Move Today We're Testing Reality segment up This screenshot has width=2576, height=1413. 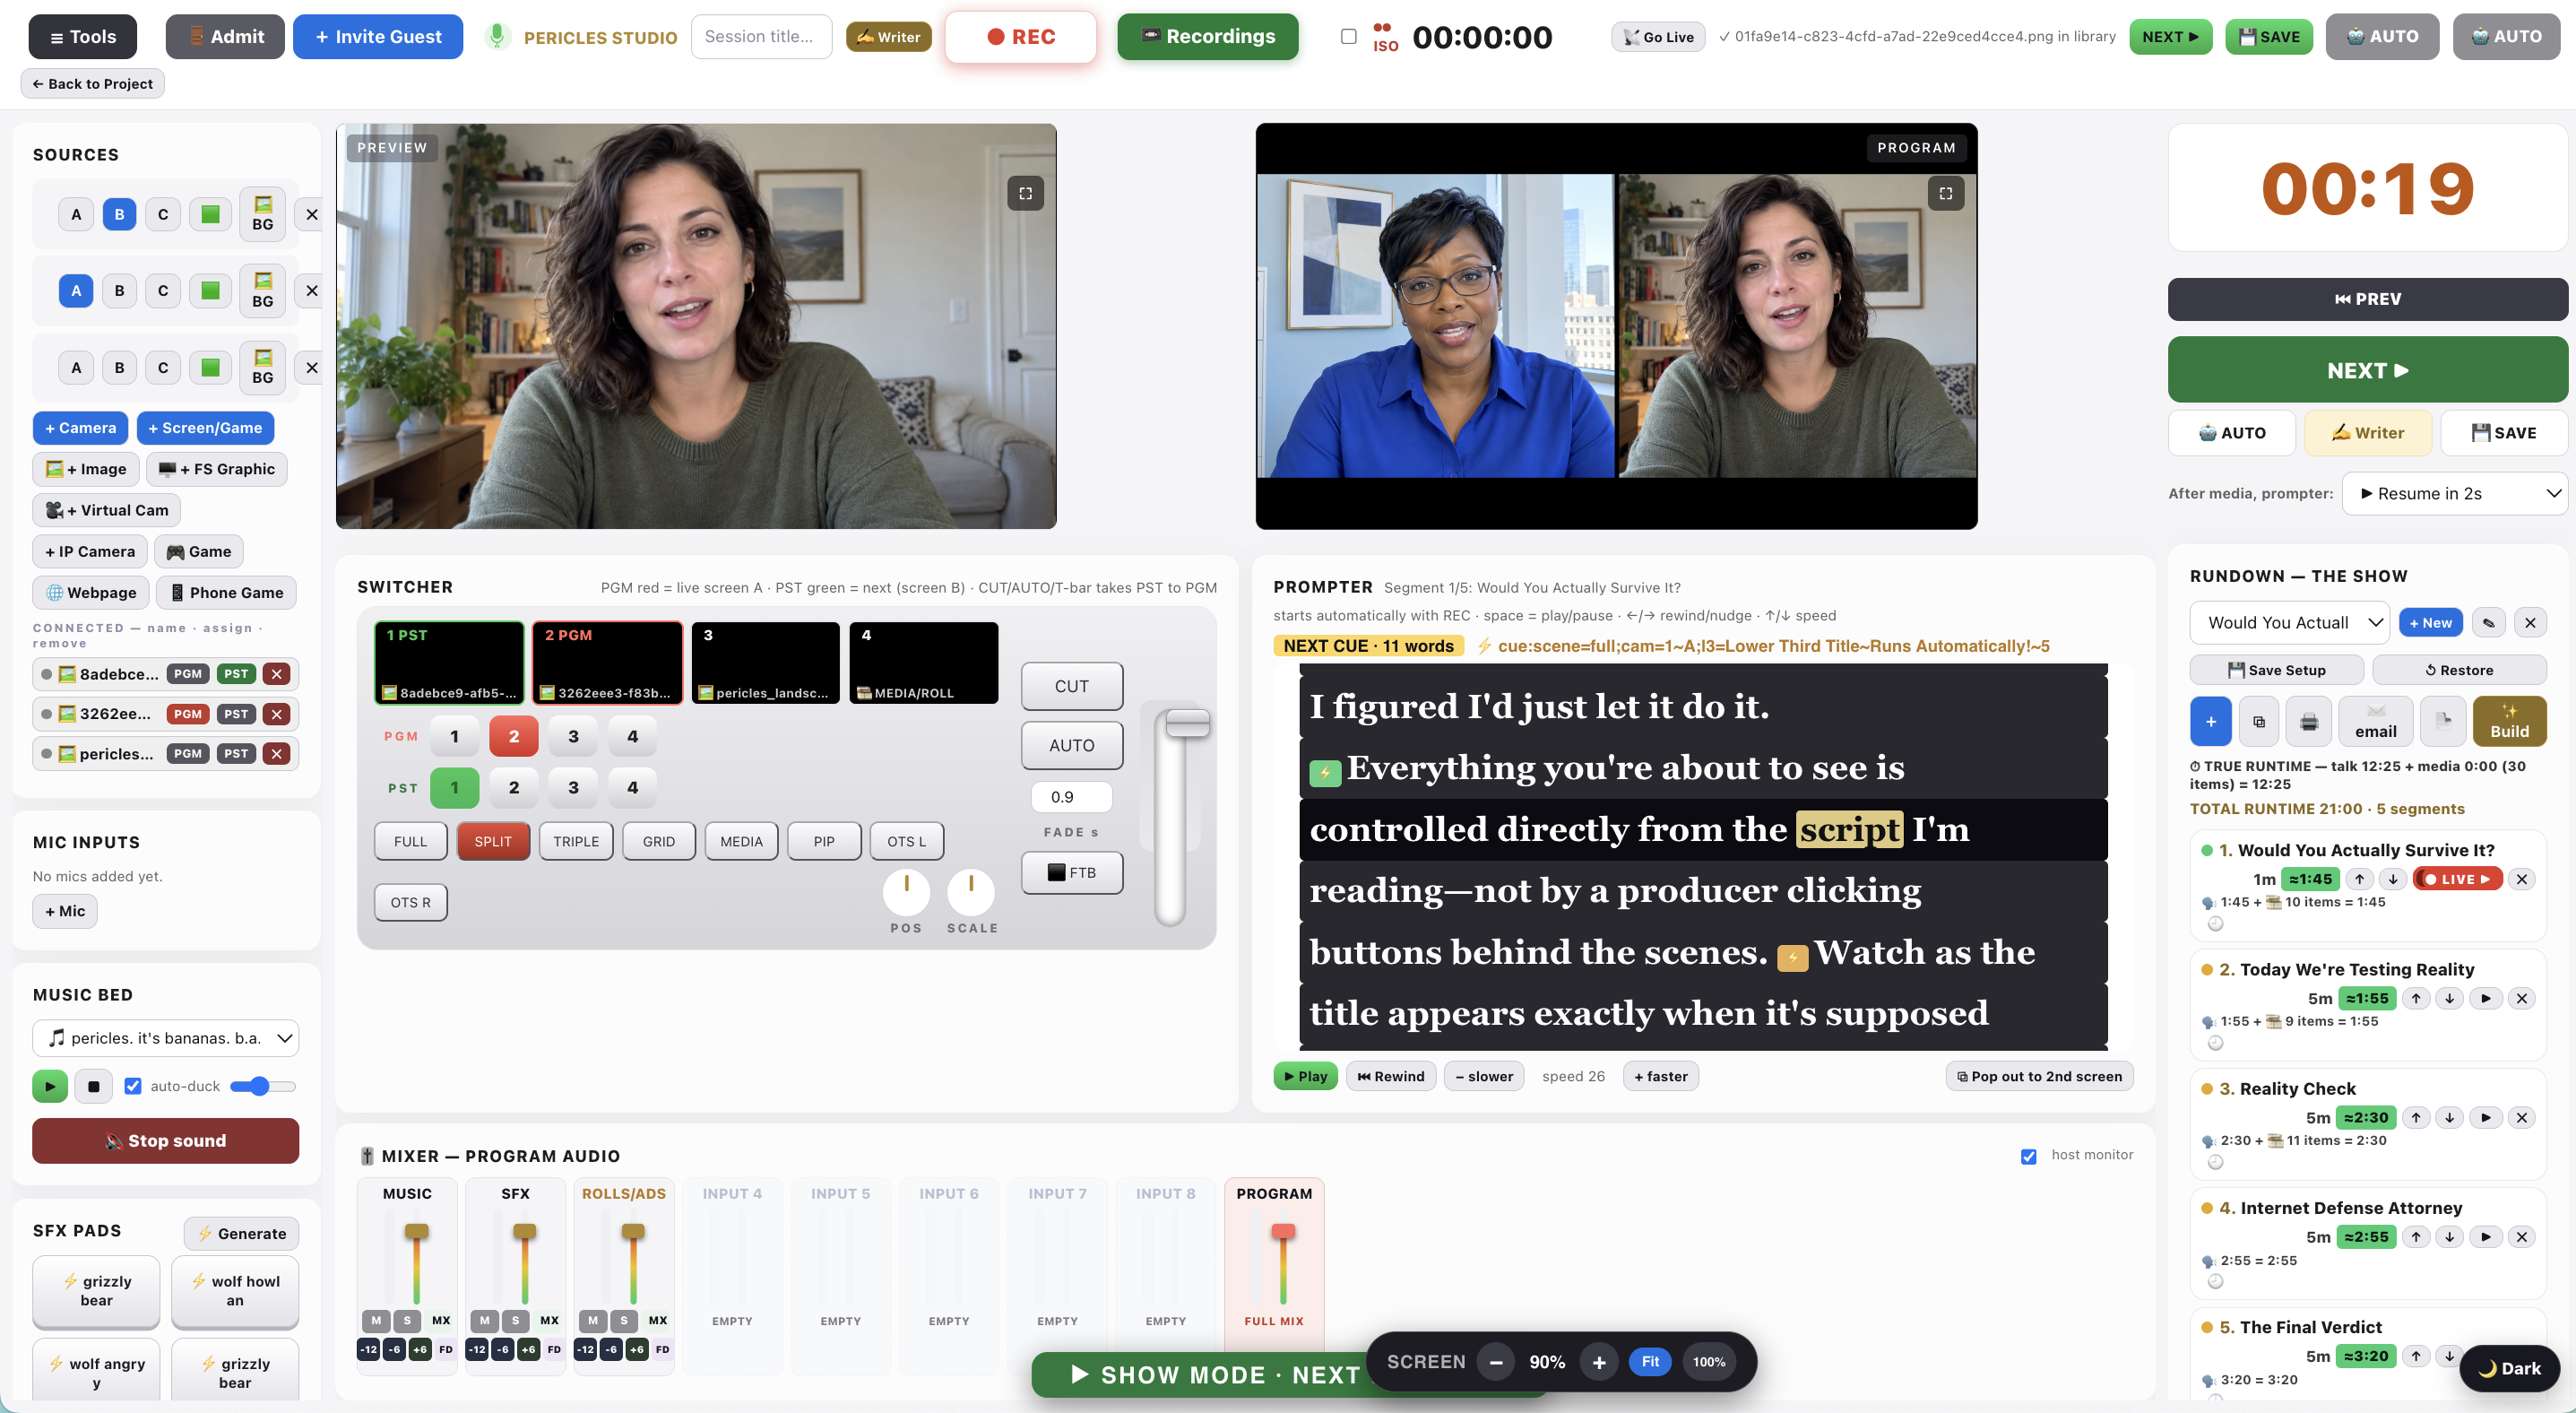pyautogui.click(x=2416, y=998)
